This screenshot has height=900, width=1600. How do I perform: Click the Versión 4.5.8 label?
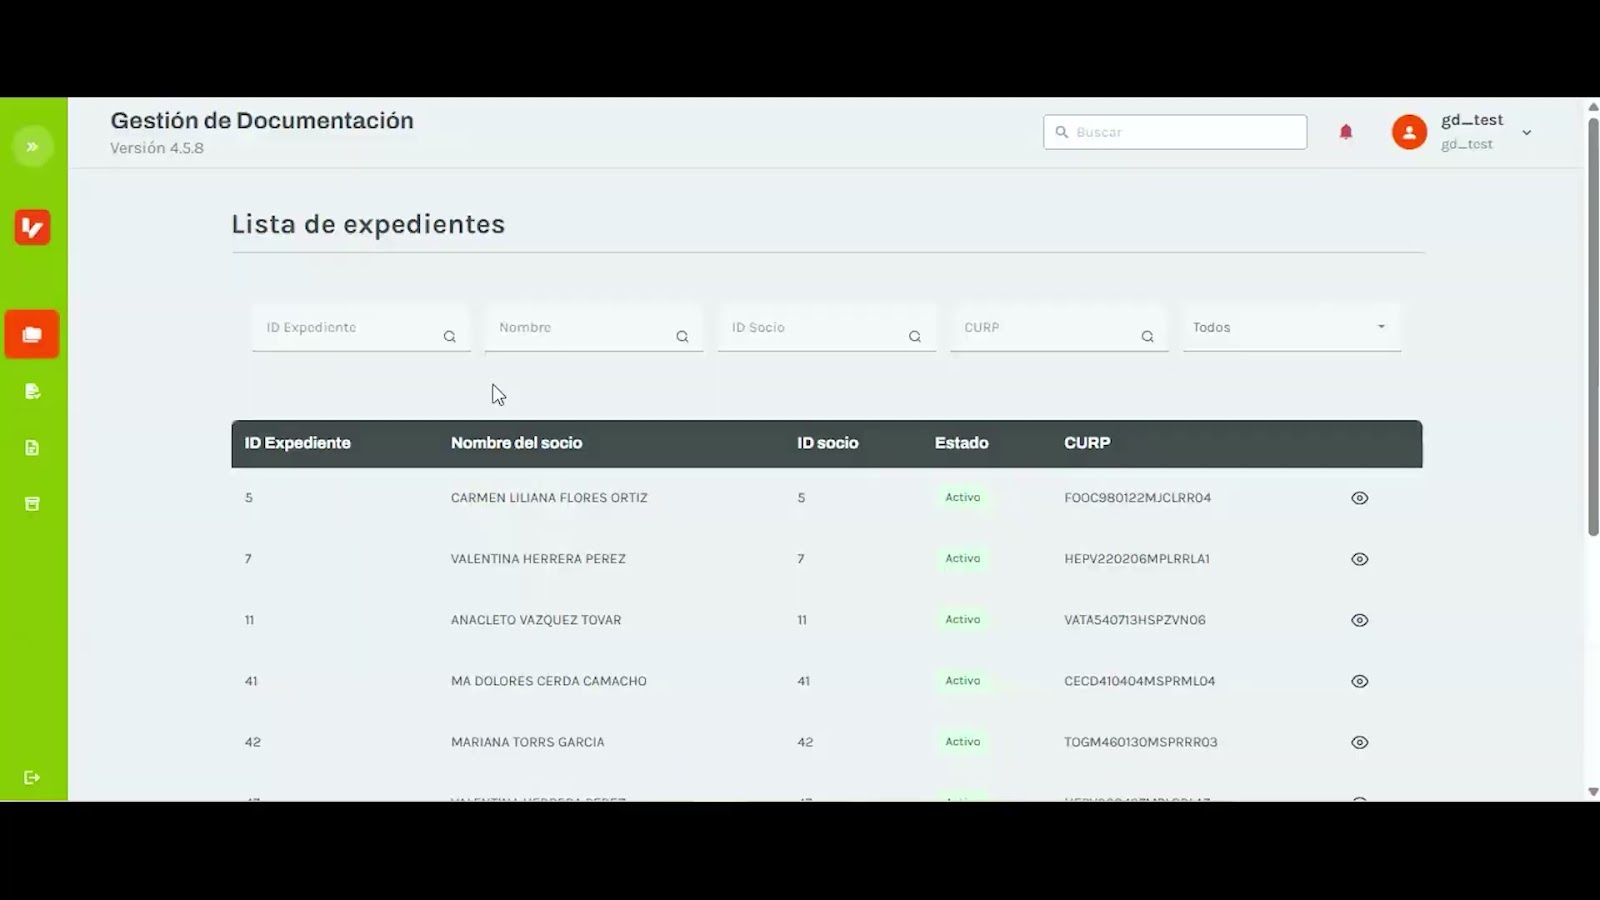tap(157, 148)
